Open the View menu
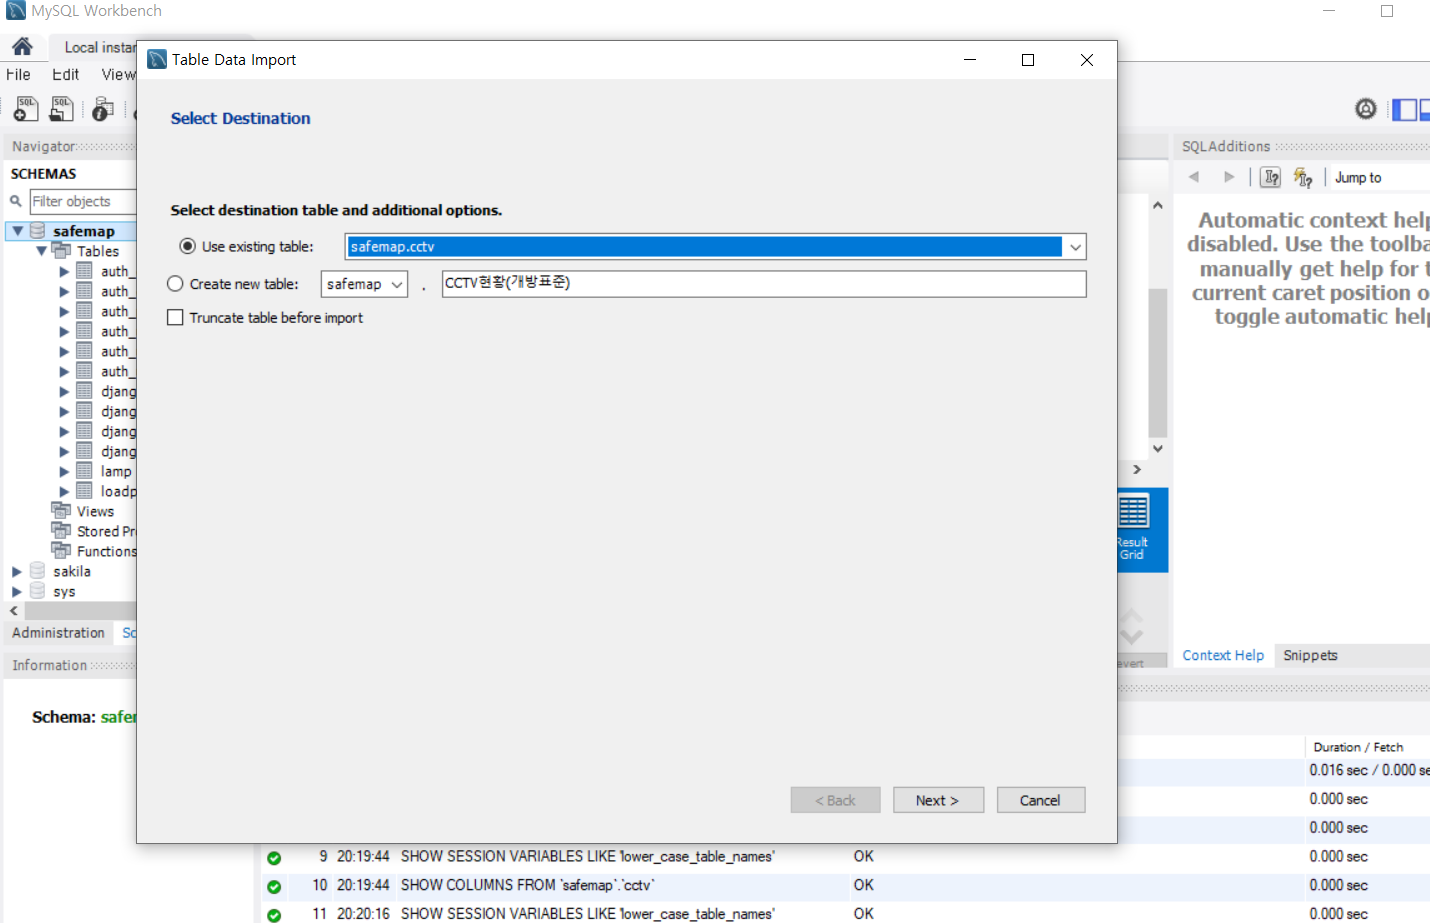The image size is (1430, 923). pos(118,74)
